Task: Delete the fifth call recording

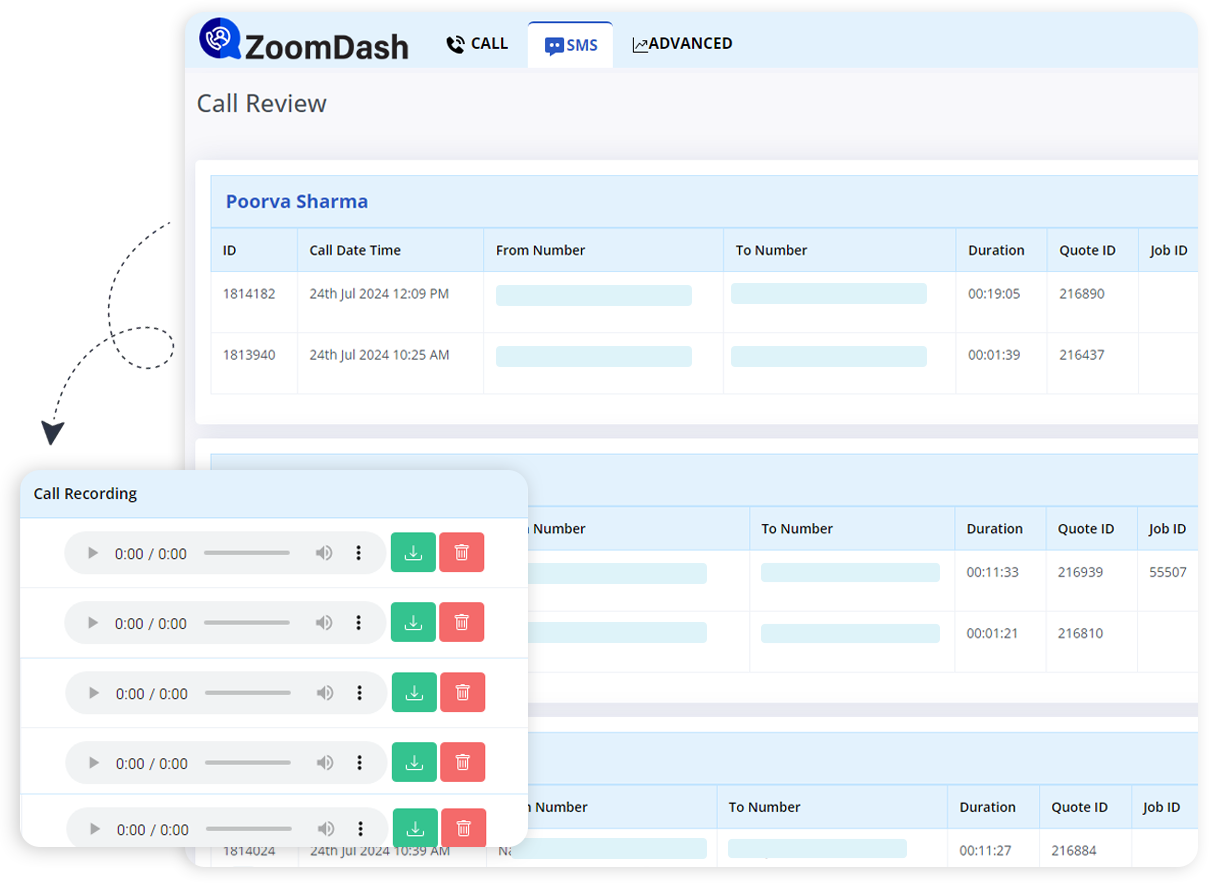Action: 464,828
